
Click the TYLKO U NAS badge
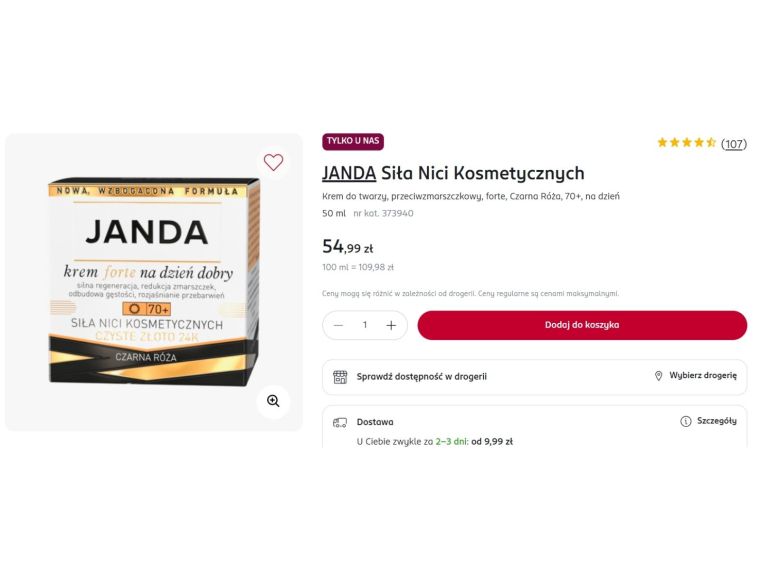tap(353, 142)
